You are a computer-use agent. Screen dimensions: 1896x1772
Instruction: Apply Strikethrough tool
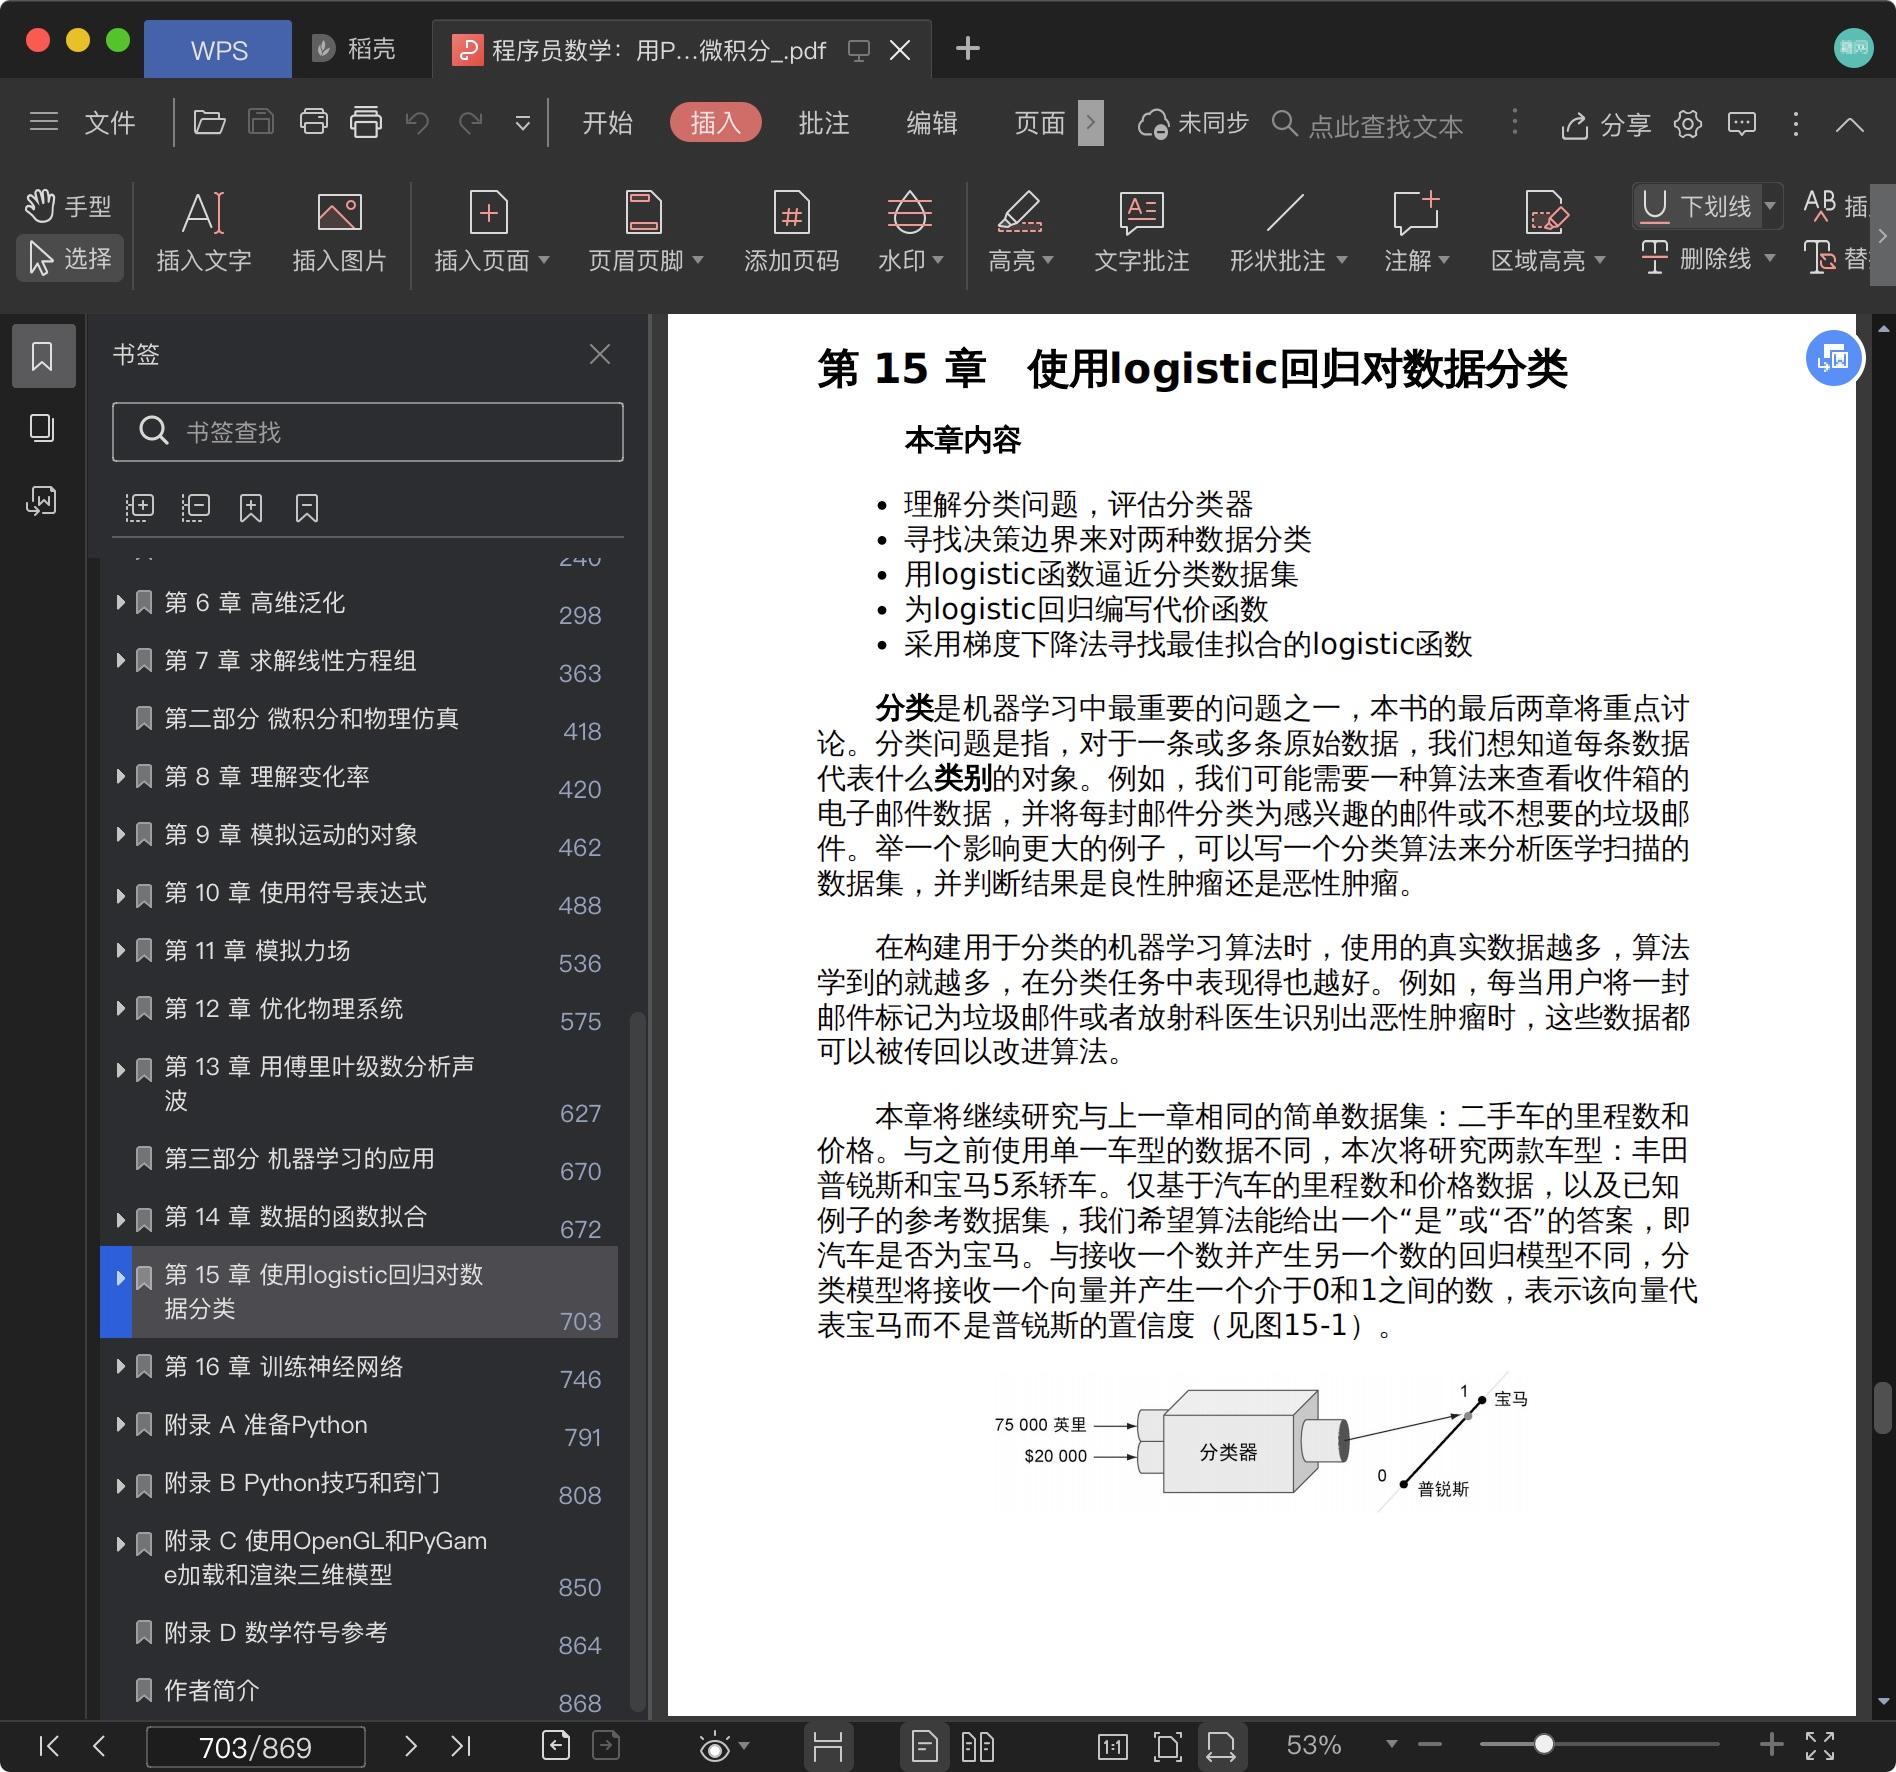click(1697, 258)
